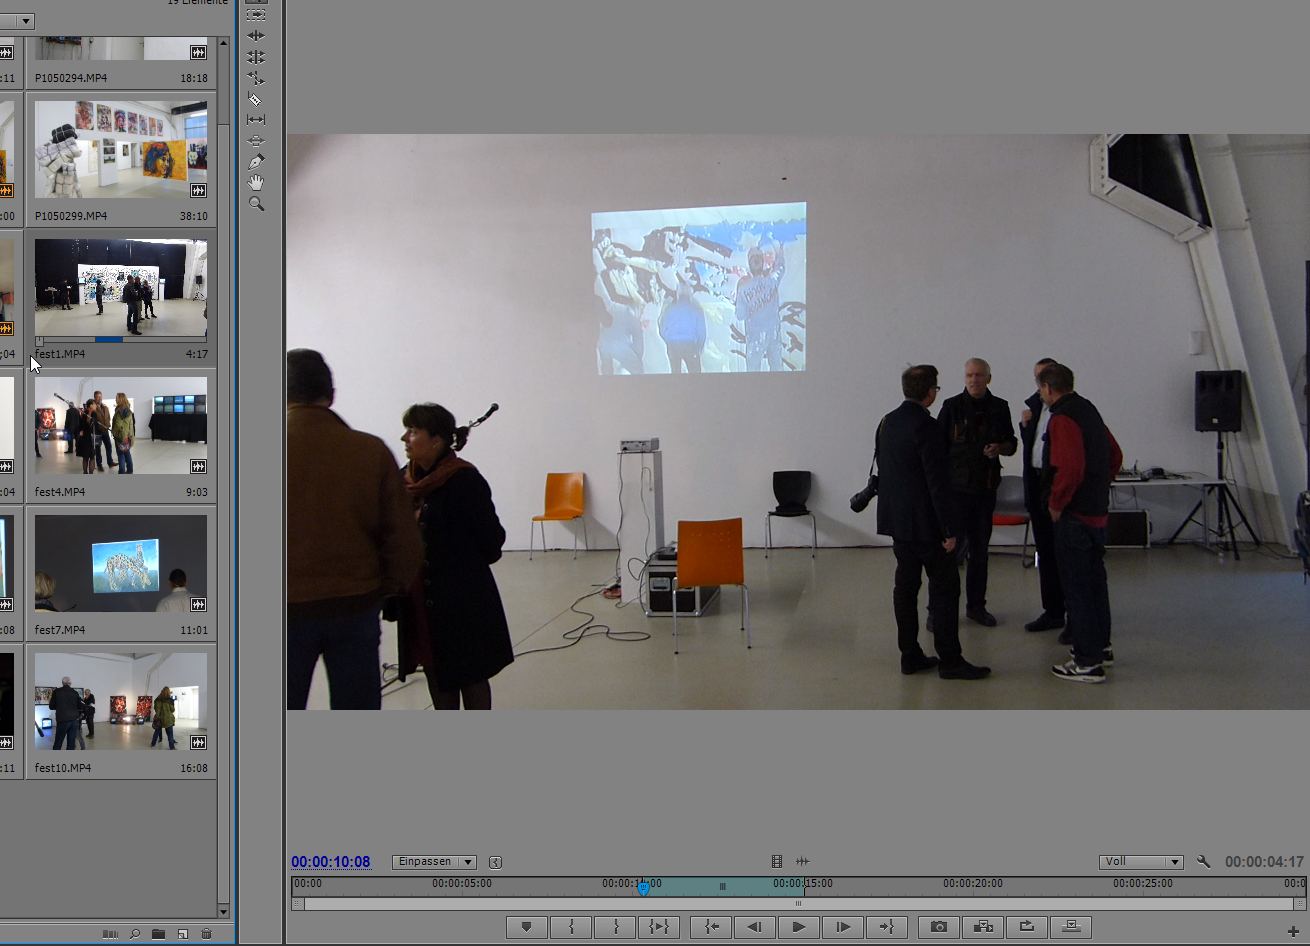Click the Drag Video Only filmstrip icon
1310x946 pixels.
pyautogui.click(x=777, y=861)
